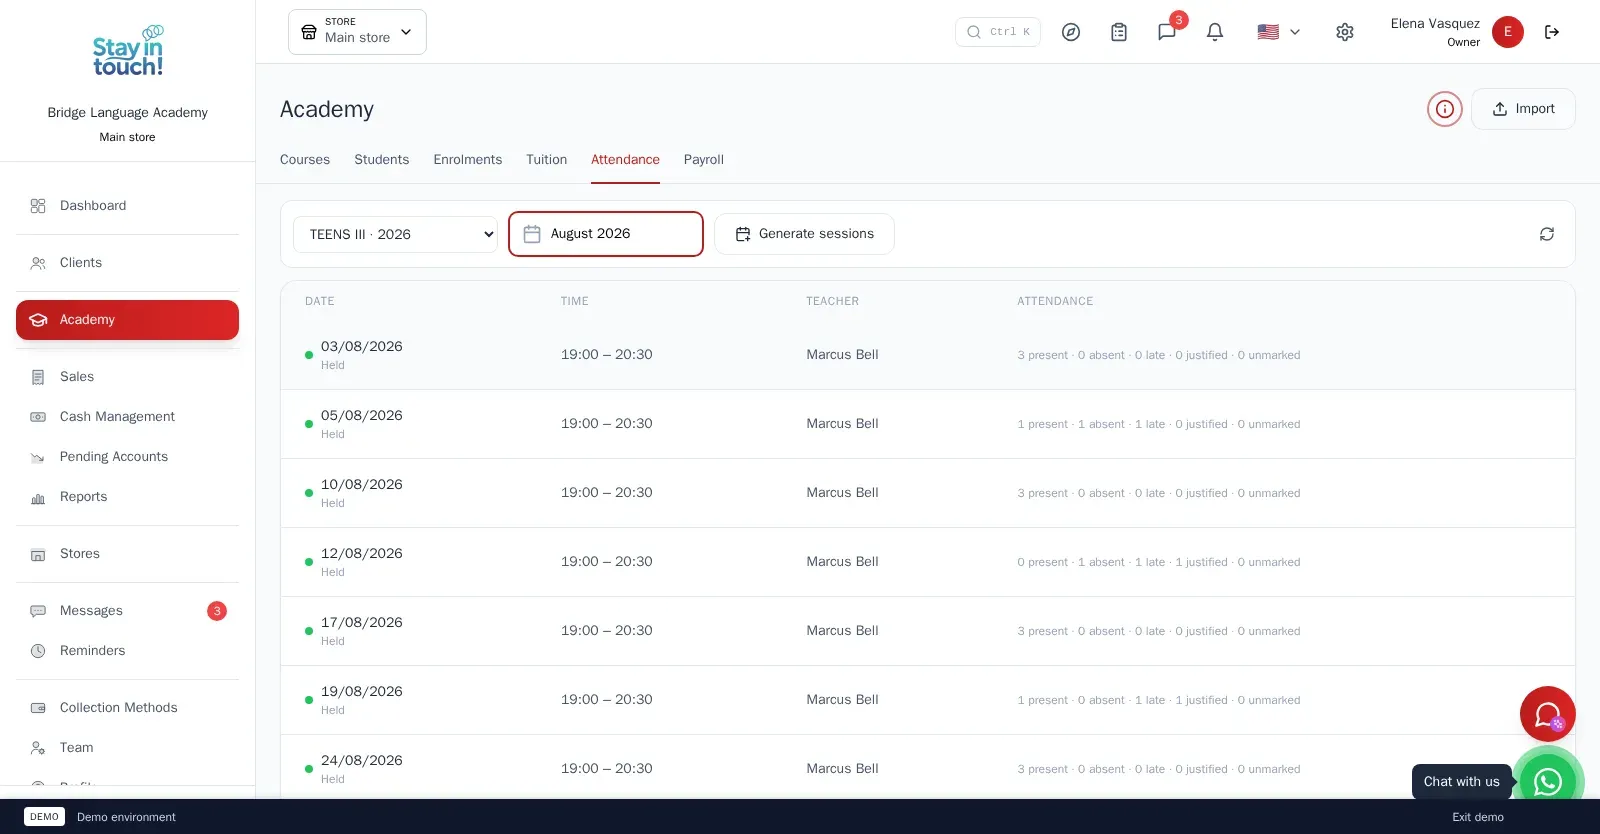The height and width of the screenshot is (834, 1600).
Task: Refresh the attendance list
Action: (x=1547, y=234)
